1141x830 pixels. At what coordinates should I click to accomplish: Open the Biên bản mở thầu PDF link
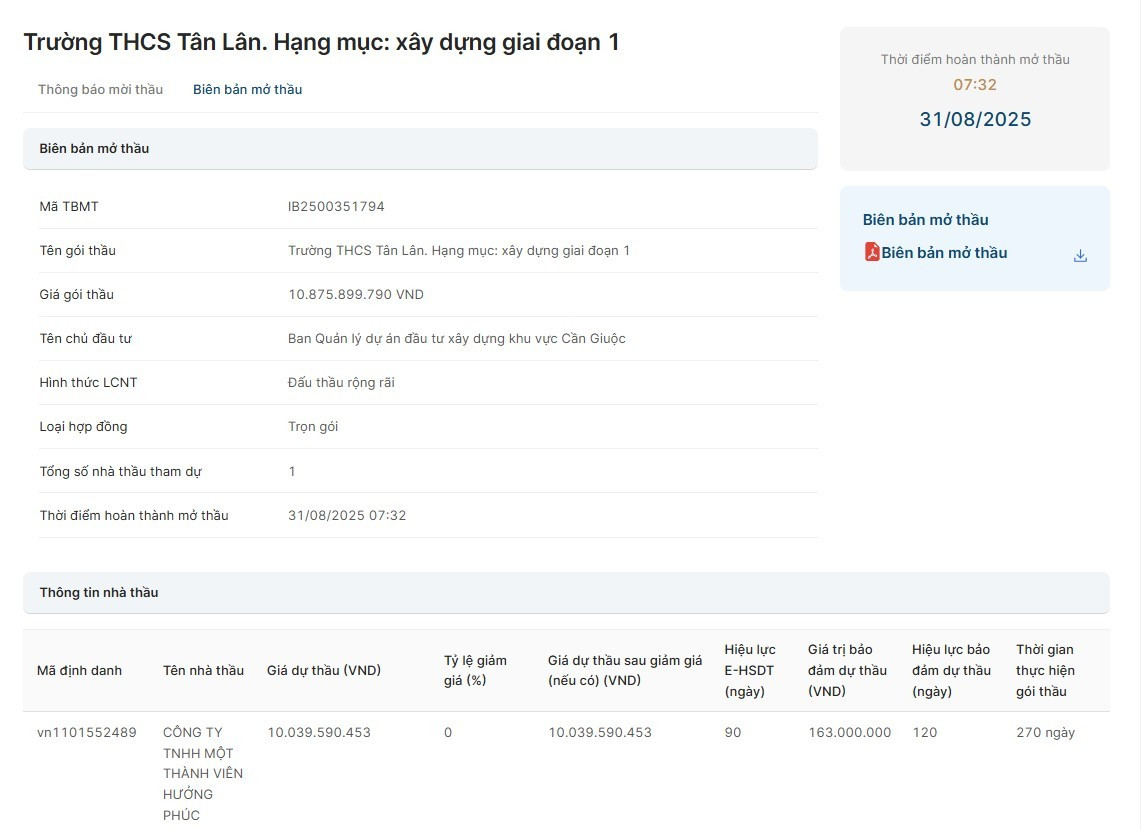click(944, 253)
